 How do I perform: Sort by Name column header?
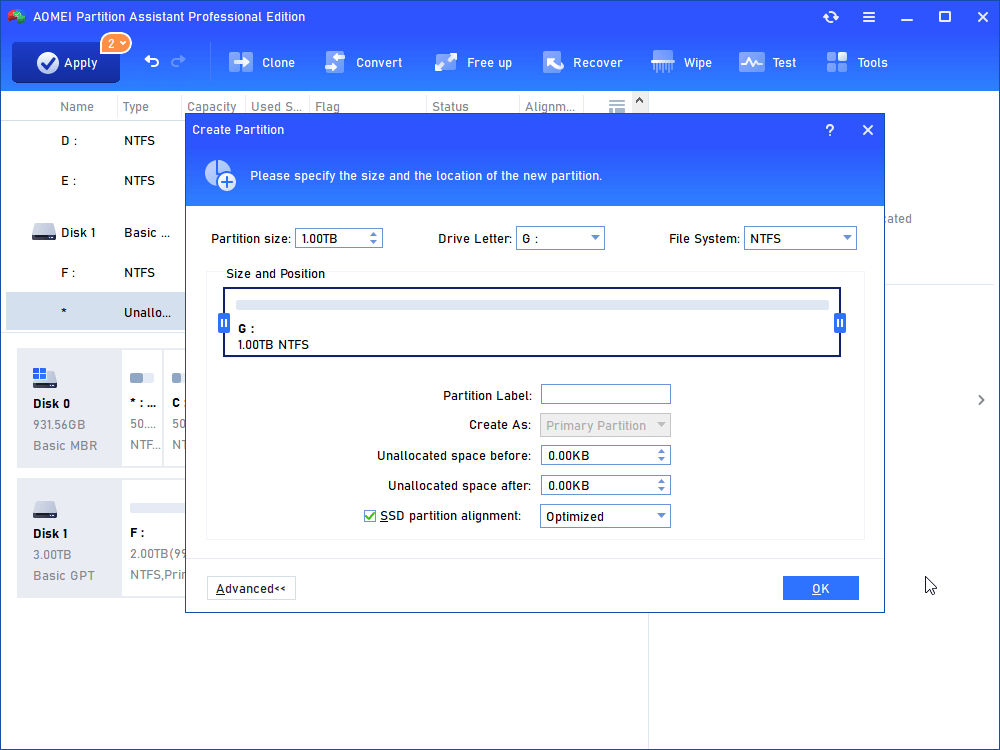pos(77,107)
